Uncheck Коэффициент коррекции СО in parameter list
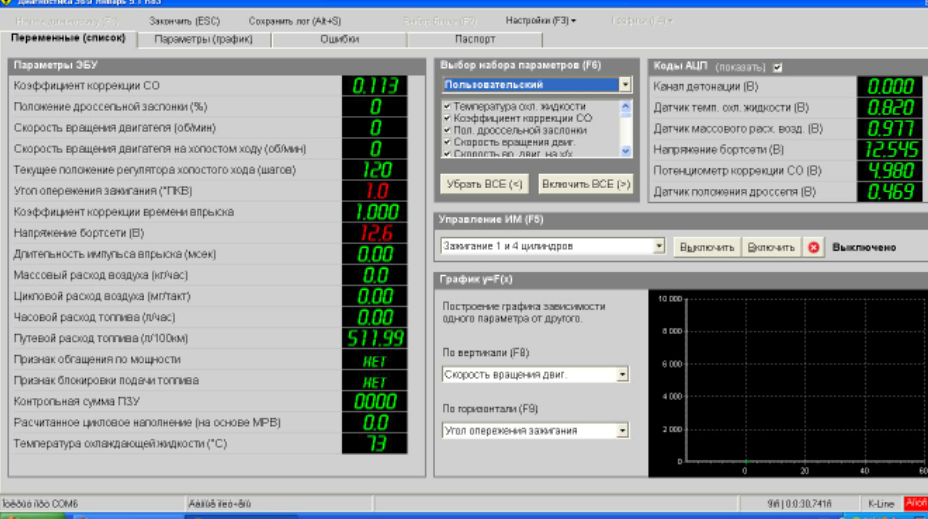This screenshot has height=519, width=928. 447,118
